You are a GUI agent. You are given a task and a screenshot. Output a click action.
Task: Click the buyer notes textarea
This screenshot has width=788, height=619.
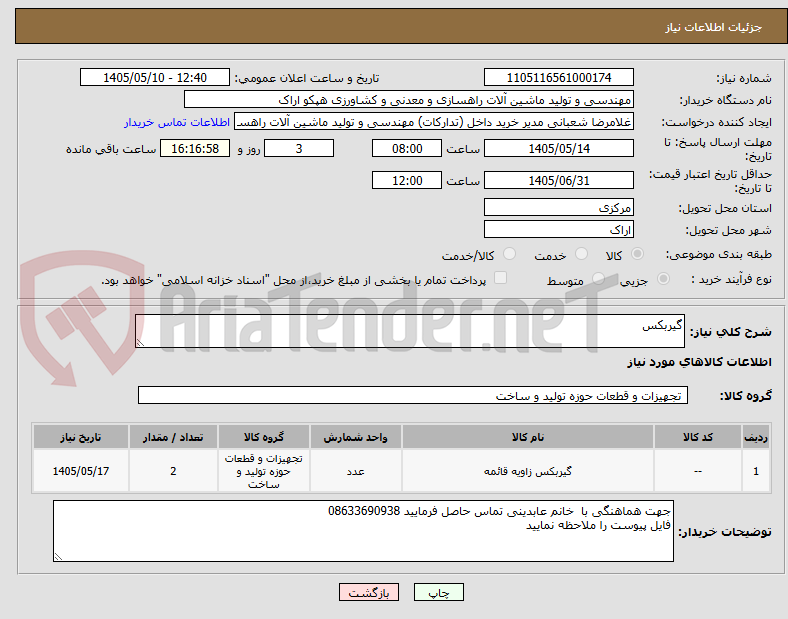tap(363, 531)
